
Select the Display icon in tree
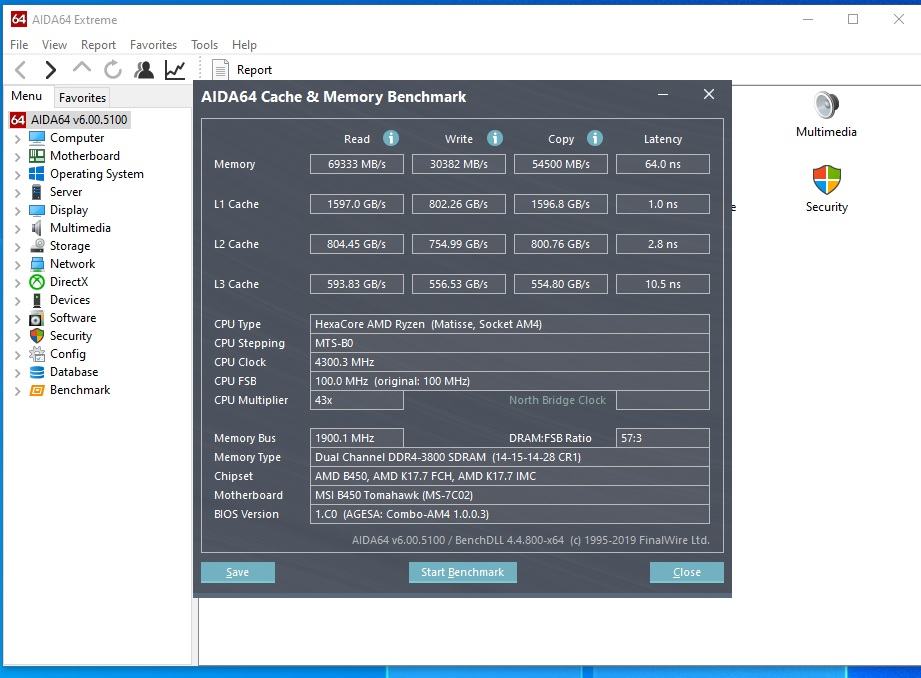(37, 210)
